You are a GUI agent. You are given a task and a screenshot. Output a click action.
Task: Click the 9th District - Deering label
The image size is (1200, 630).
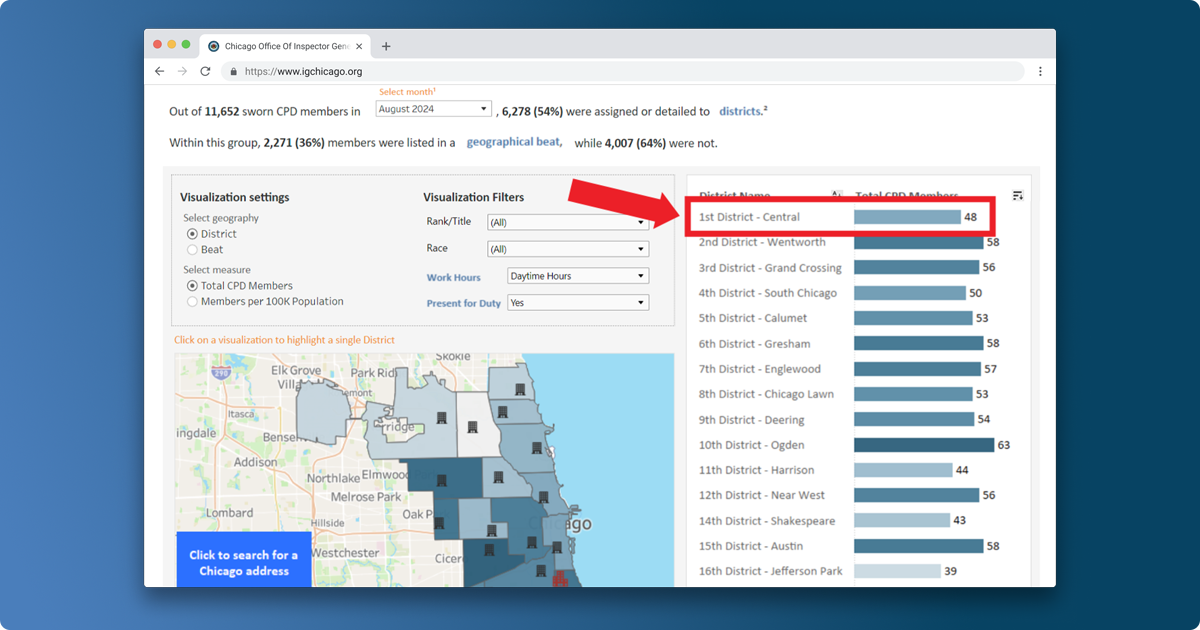[x=751, y=420]
